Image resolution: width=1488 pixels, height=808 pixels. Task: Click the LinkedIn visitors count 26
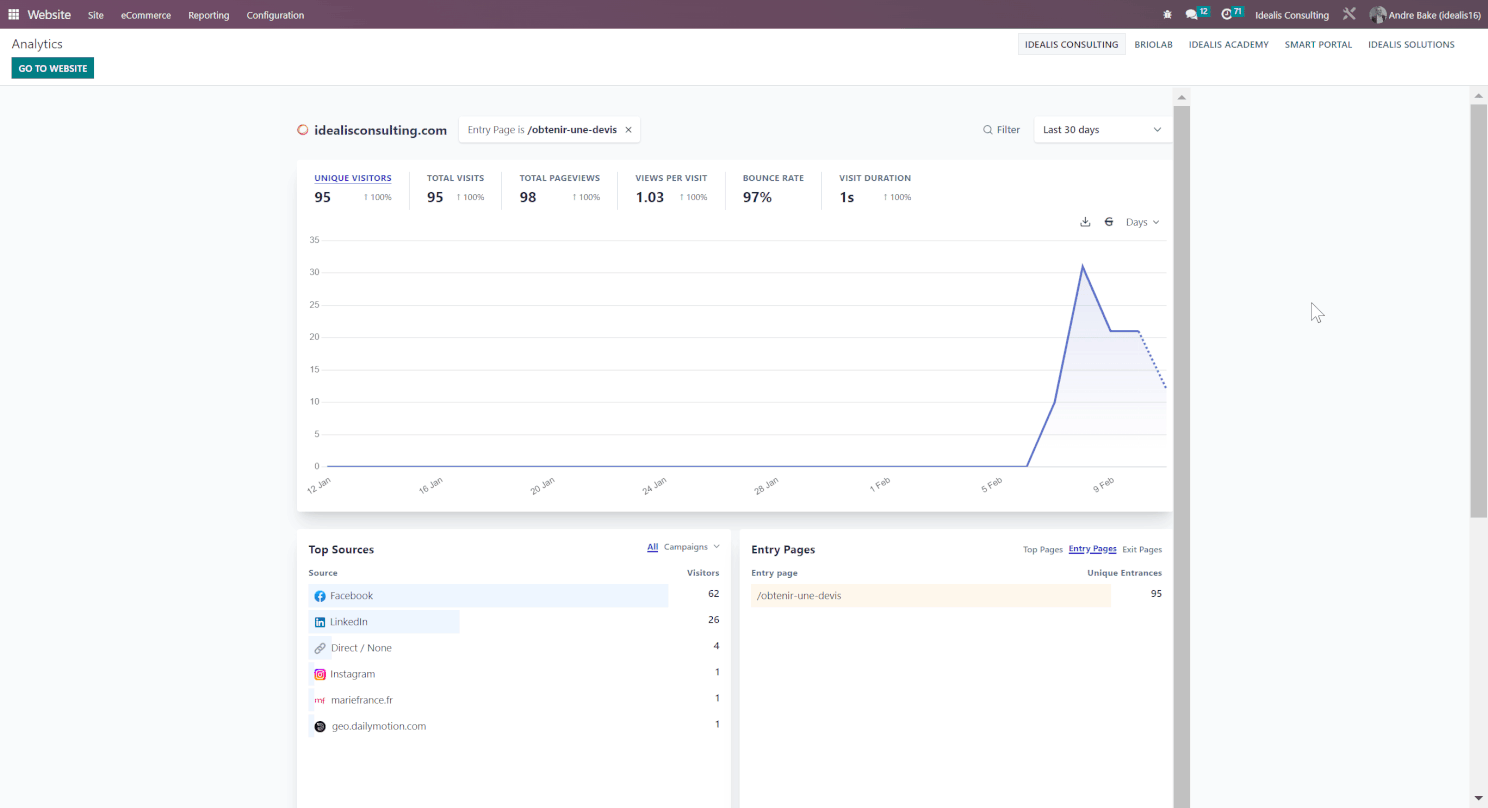tap(713, 620)
